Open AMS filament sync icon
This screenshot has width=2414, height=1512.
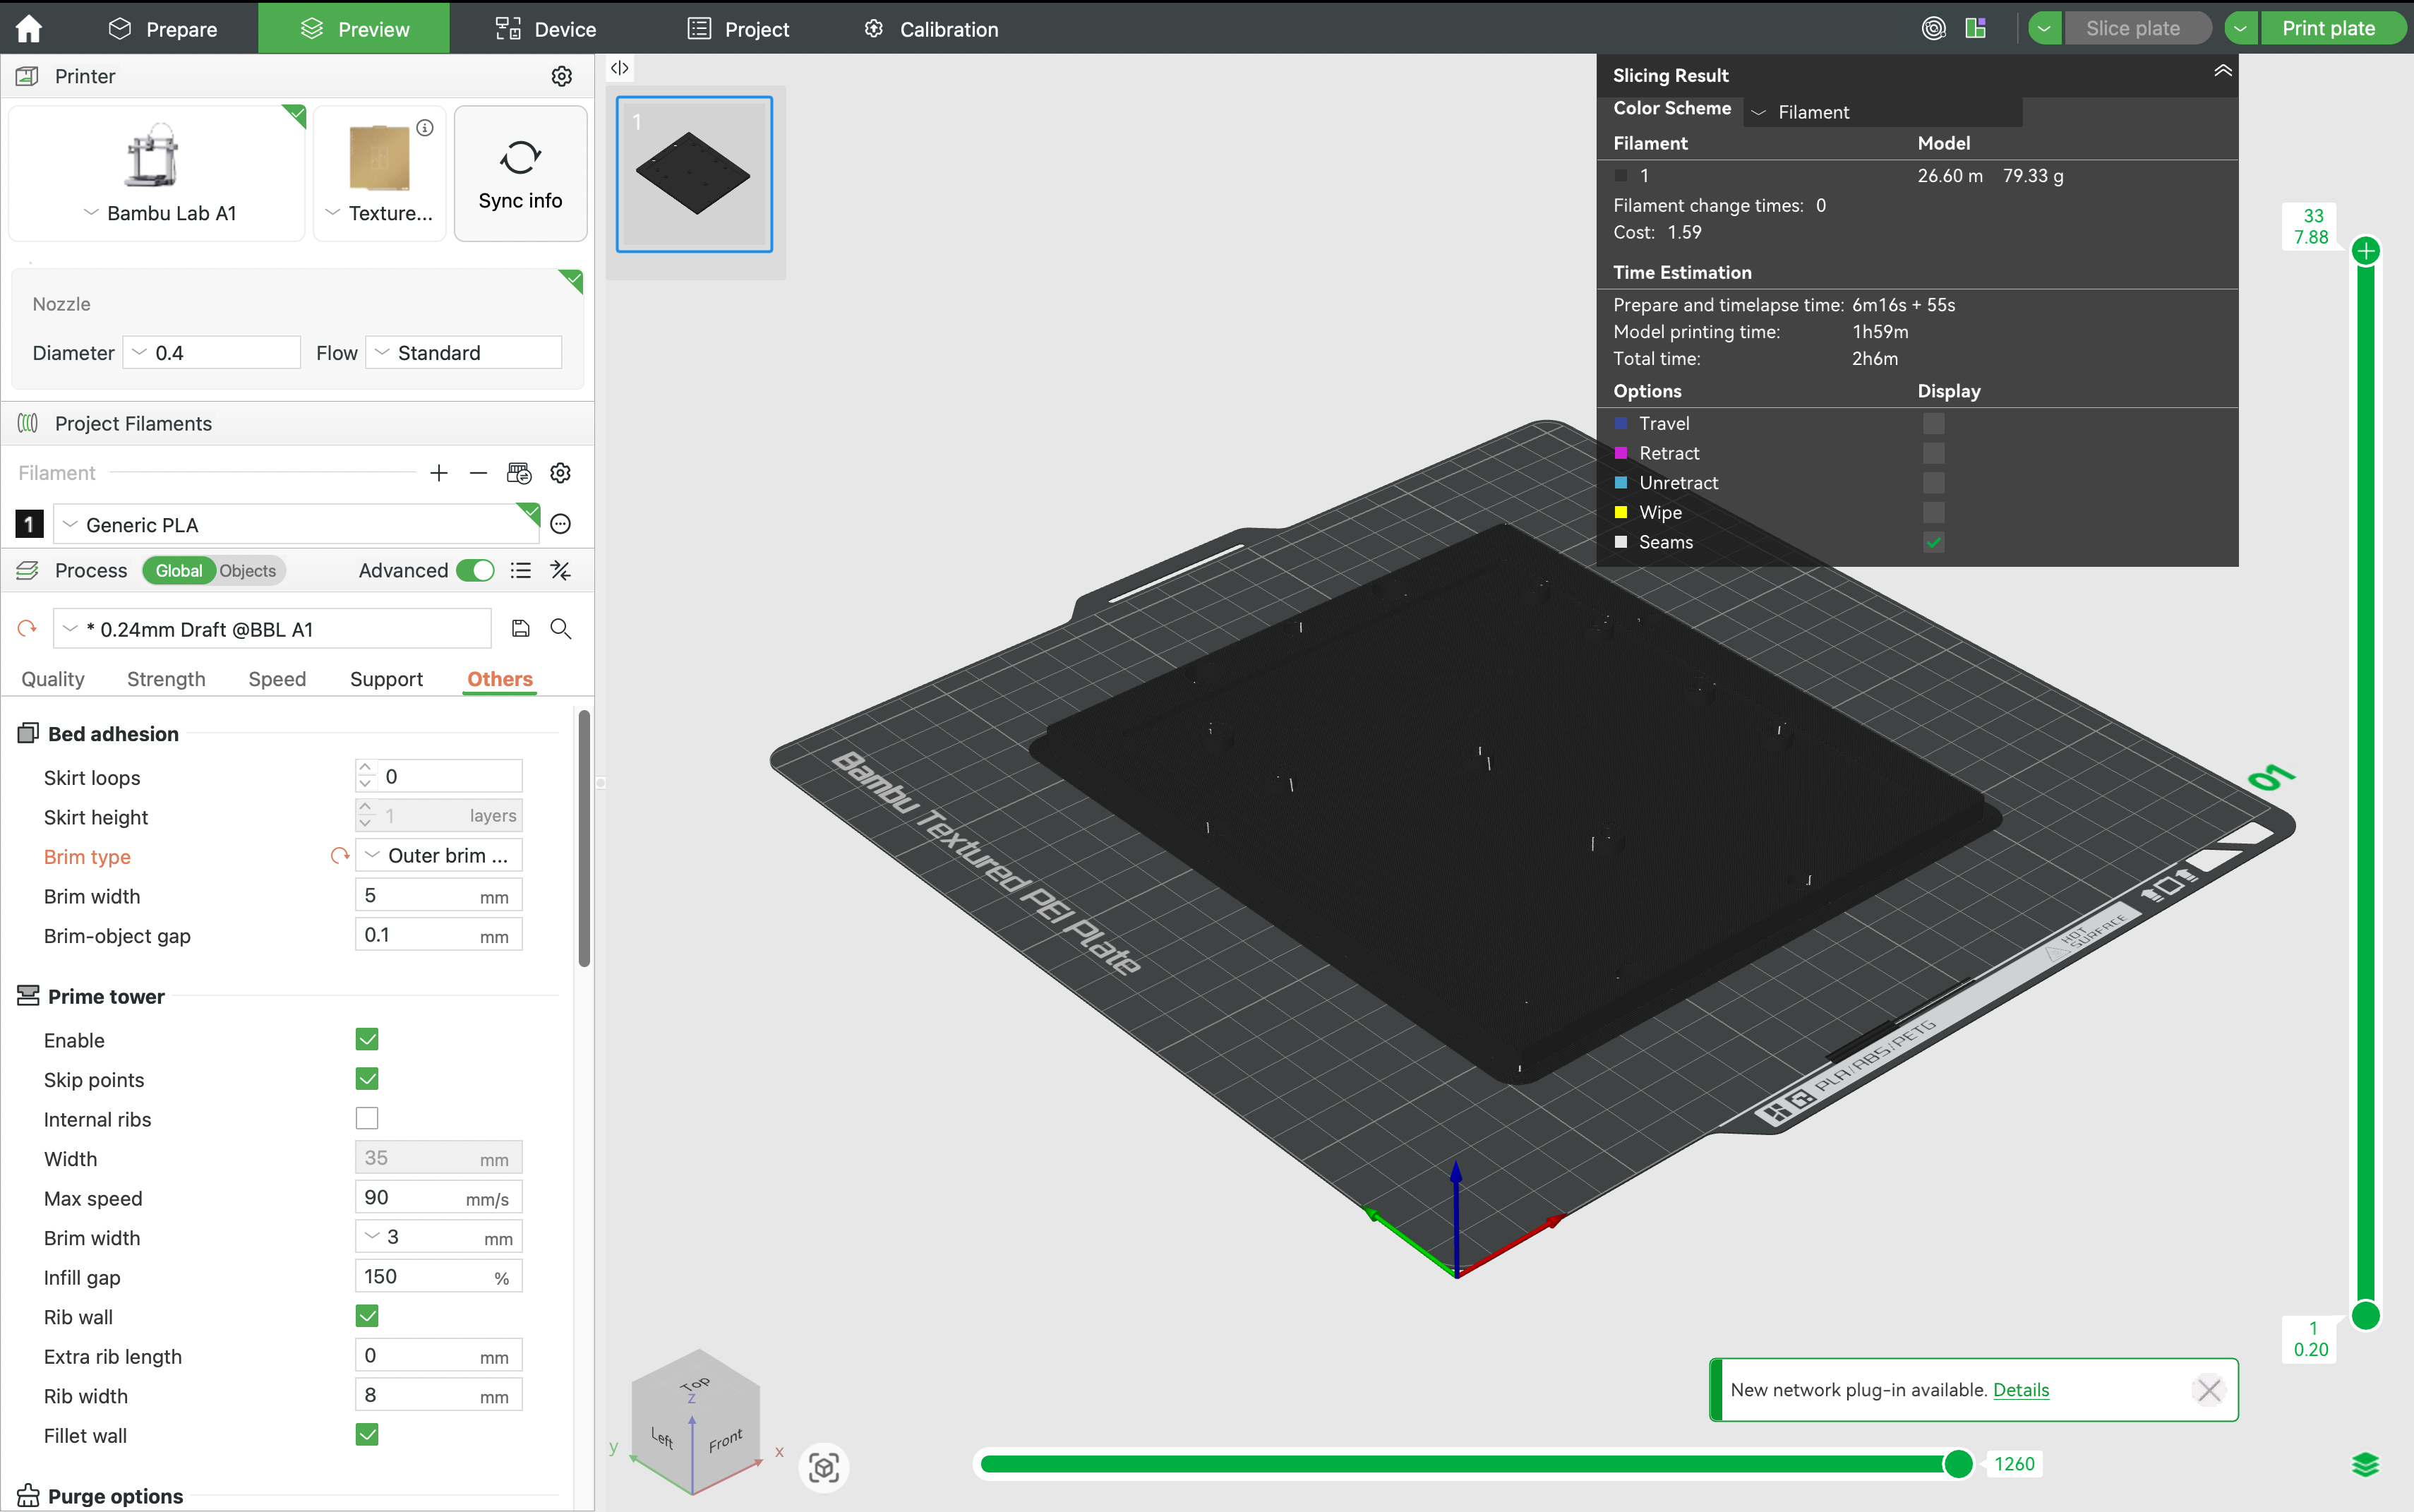(x=519, y=473)
